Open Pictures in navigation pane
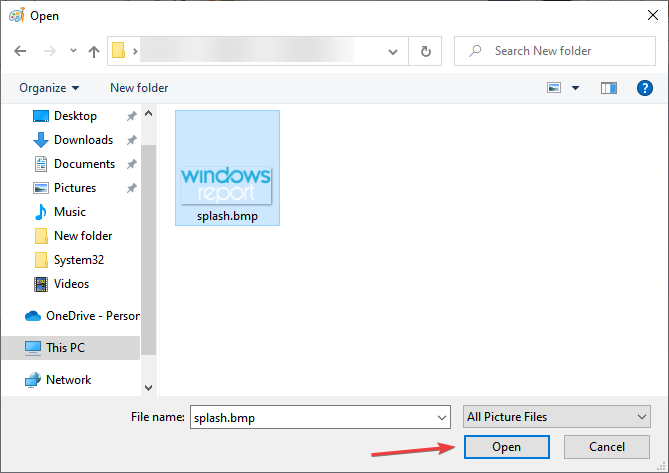Viewport: 669px width, 473px height. click(x=75, y=188)
